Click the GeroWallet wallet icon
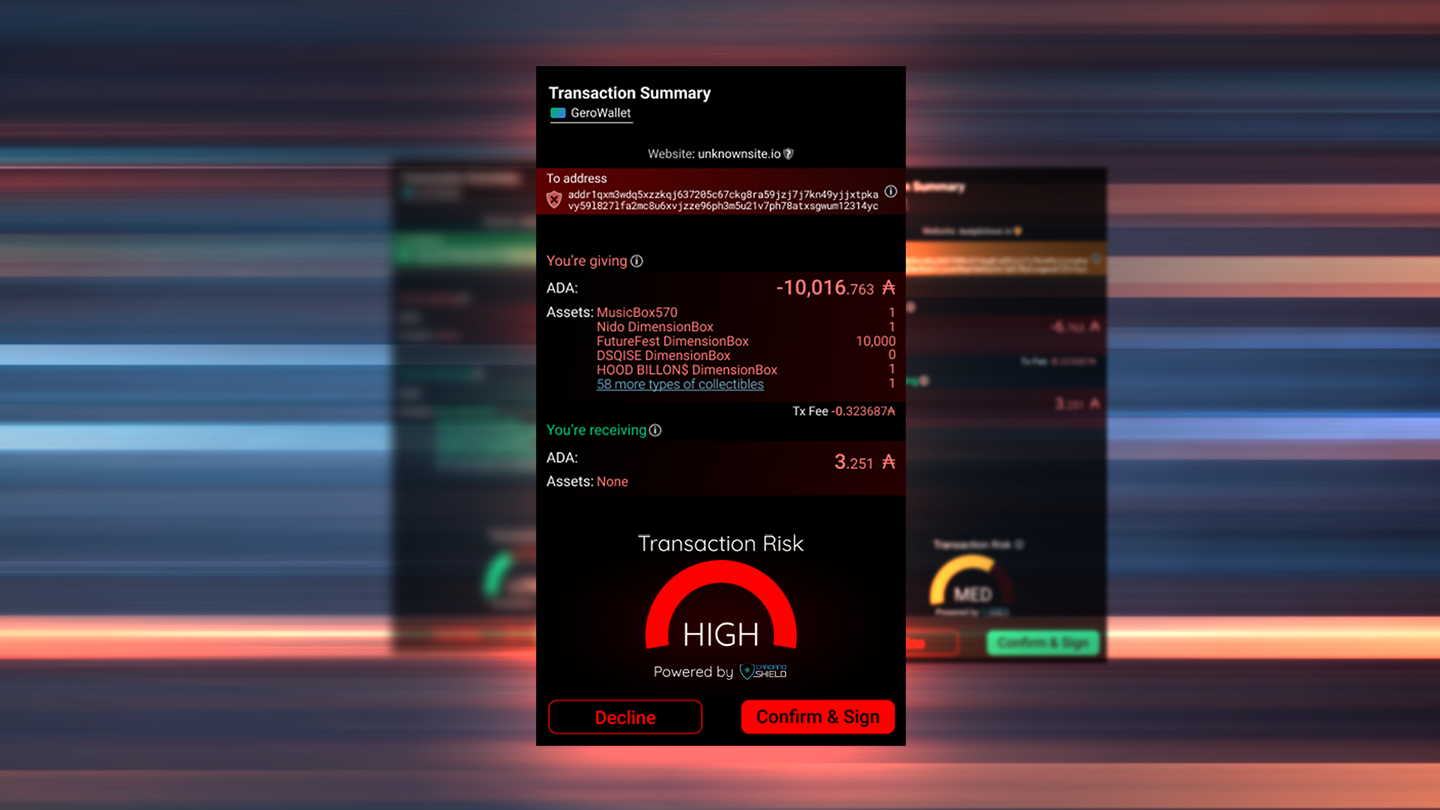Image resolution: width=1440 pixels, height=810 pixels. pyautogui.click(x=558, y=113)
